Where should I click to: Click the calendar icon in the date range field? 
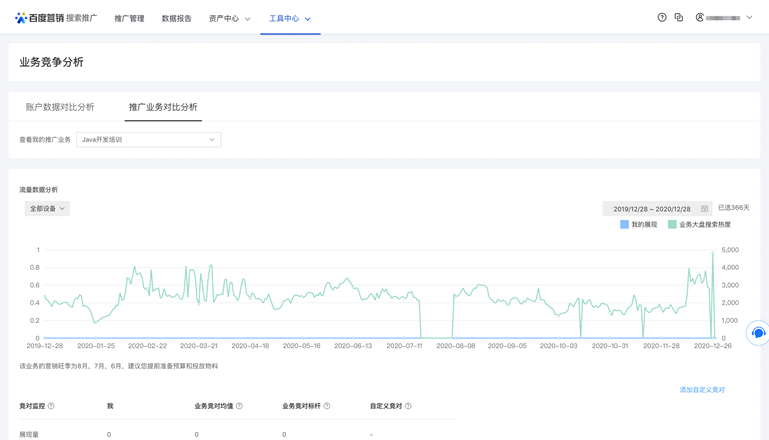click(705, 209)
